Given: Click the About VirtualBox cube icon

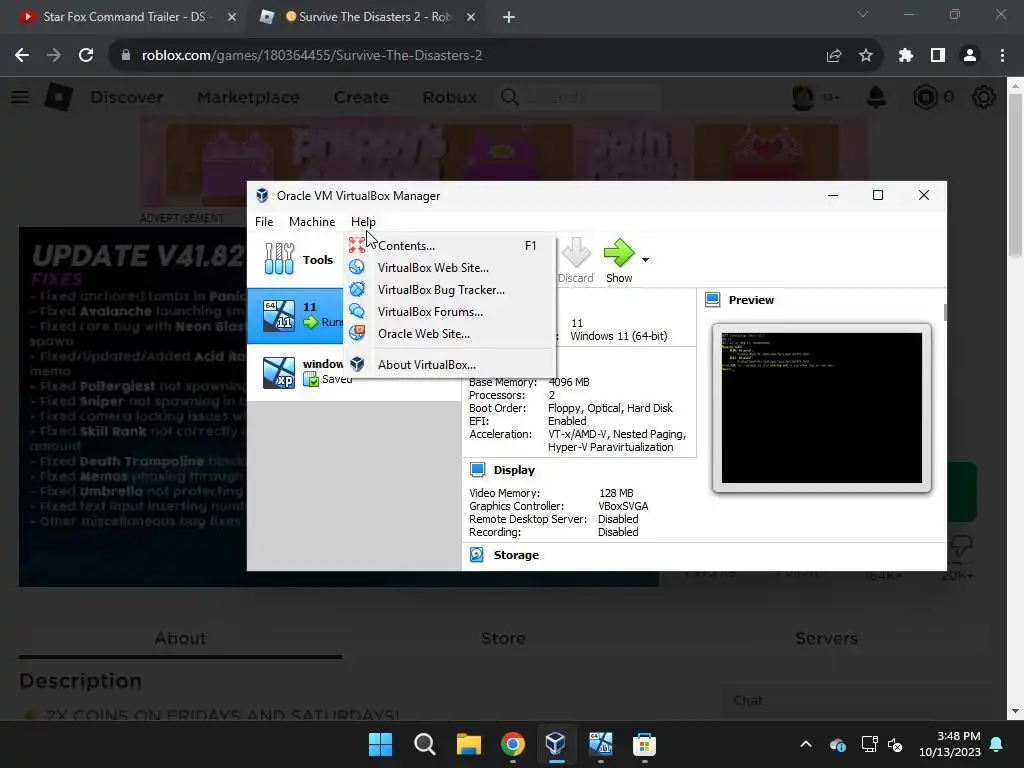Looking at the screenshot, I should pos(357,364).
